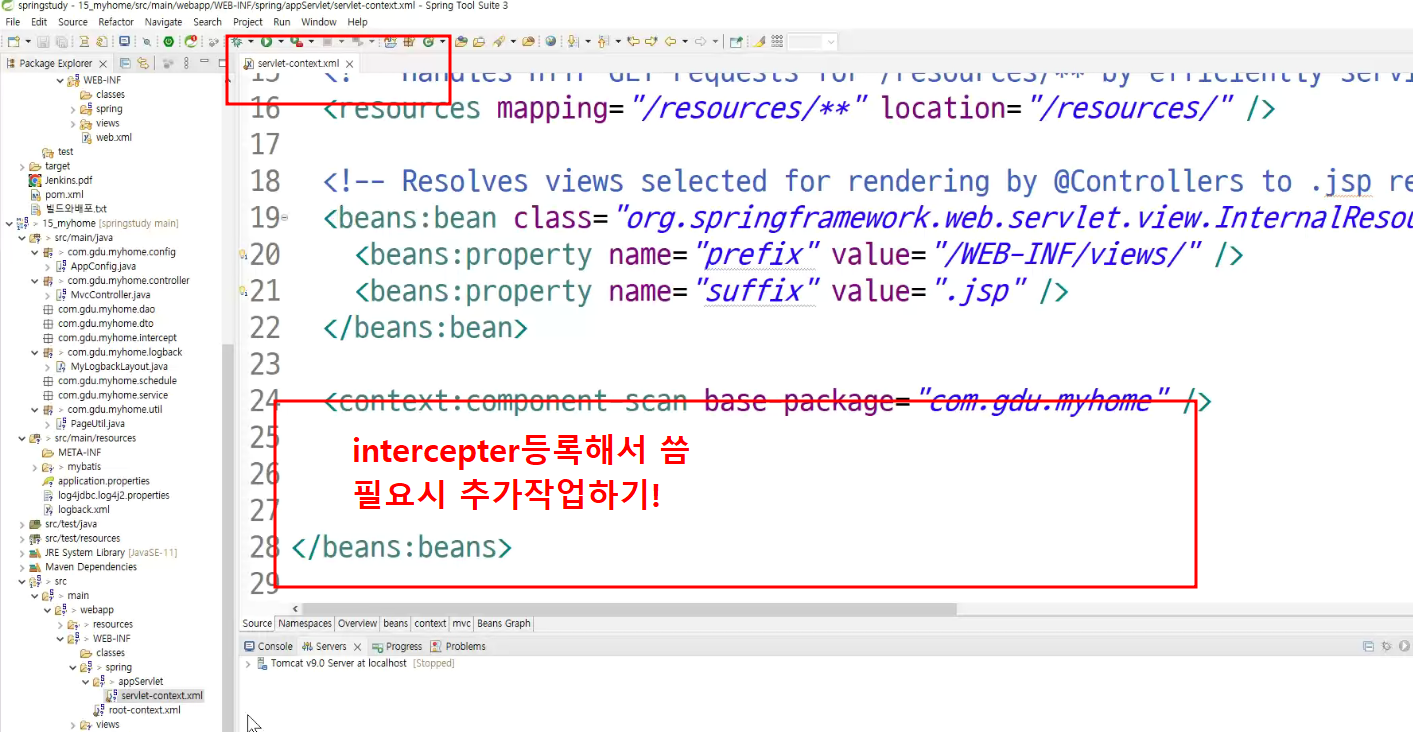
Task: Open the Help menu
Action: 357,21
